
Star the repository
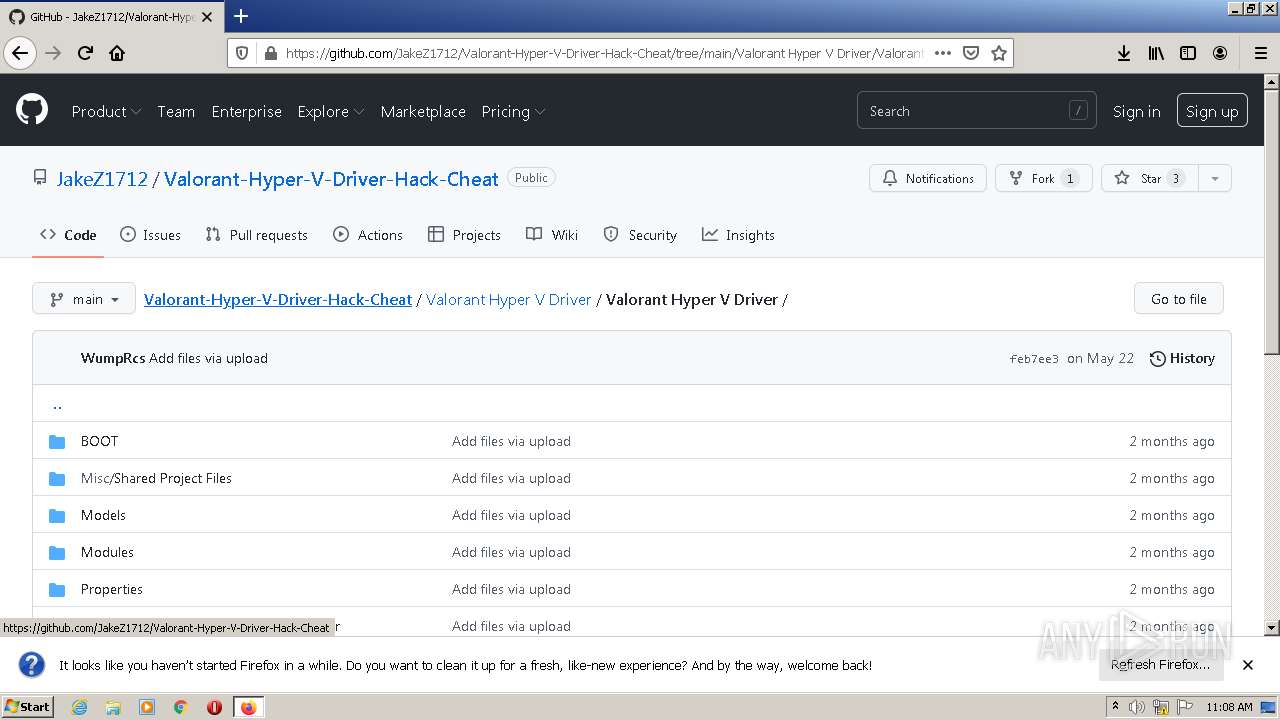[x=1150, y=178]
